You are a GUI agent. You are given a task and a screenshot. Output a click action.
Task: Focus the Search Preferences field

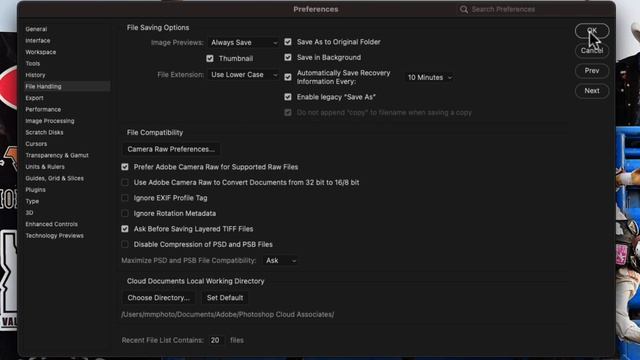click(x=531, y=9)
